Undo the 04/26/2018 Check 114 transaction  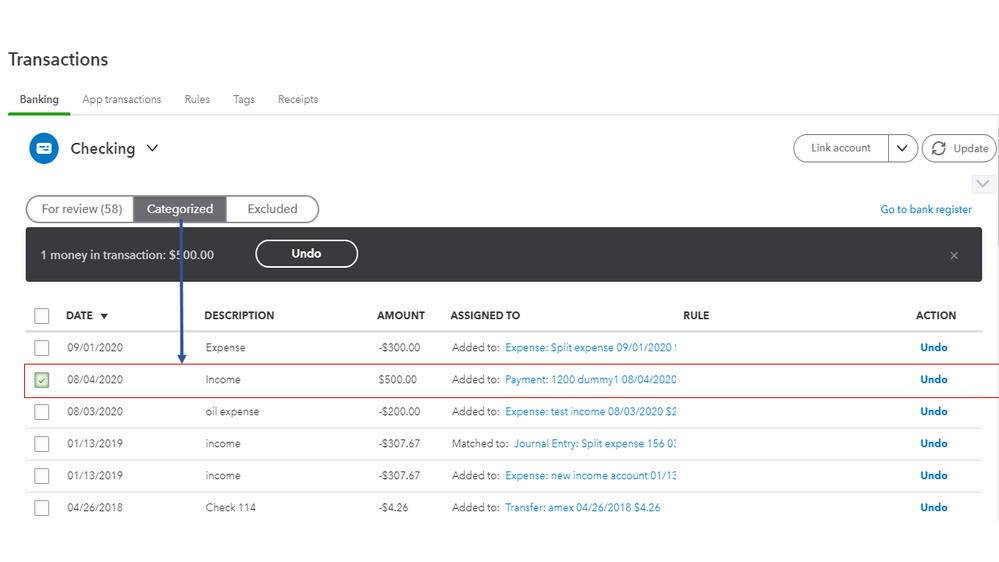point(933,508)
